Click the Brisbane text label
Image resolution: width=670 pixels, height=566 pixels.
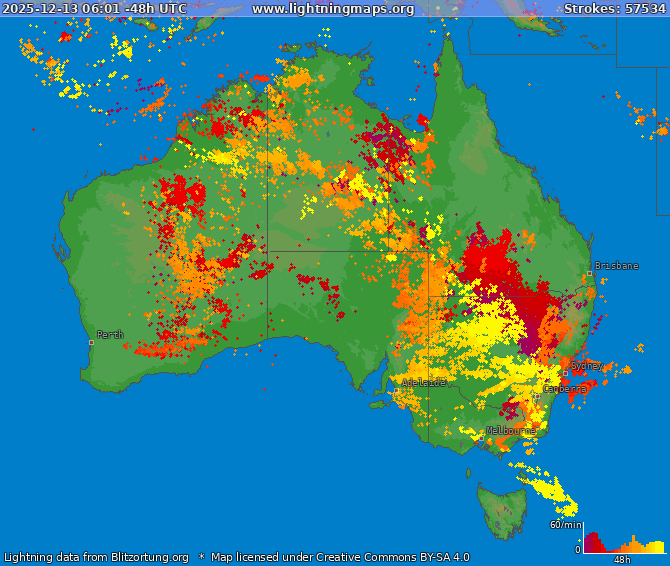point(616,266)
